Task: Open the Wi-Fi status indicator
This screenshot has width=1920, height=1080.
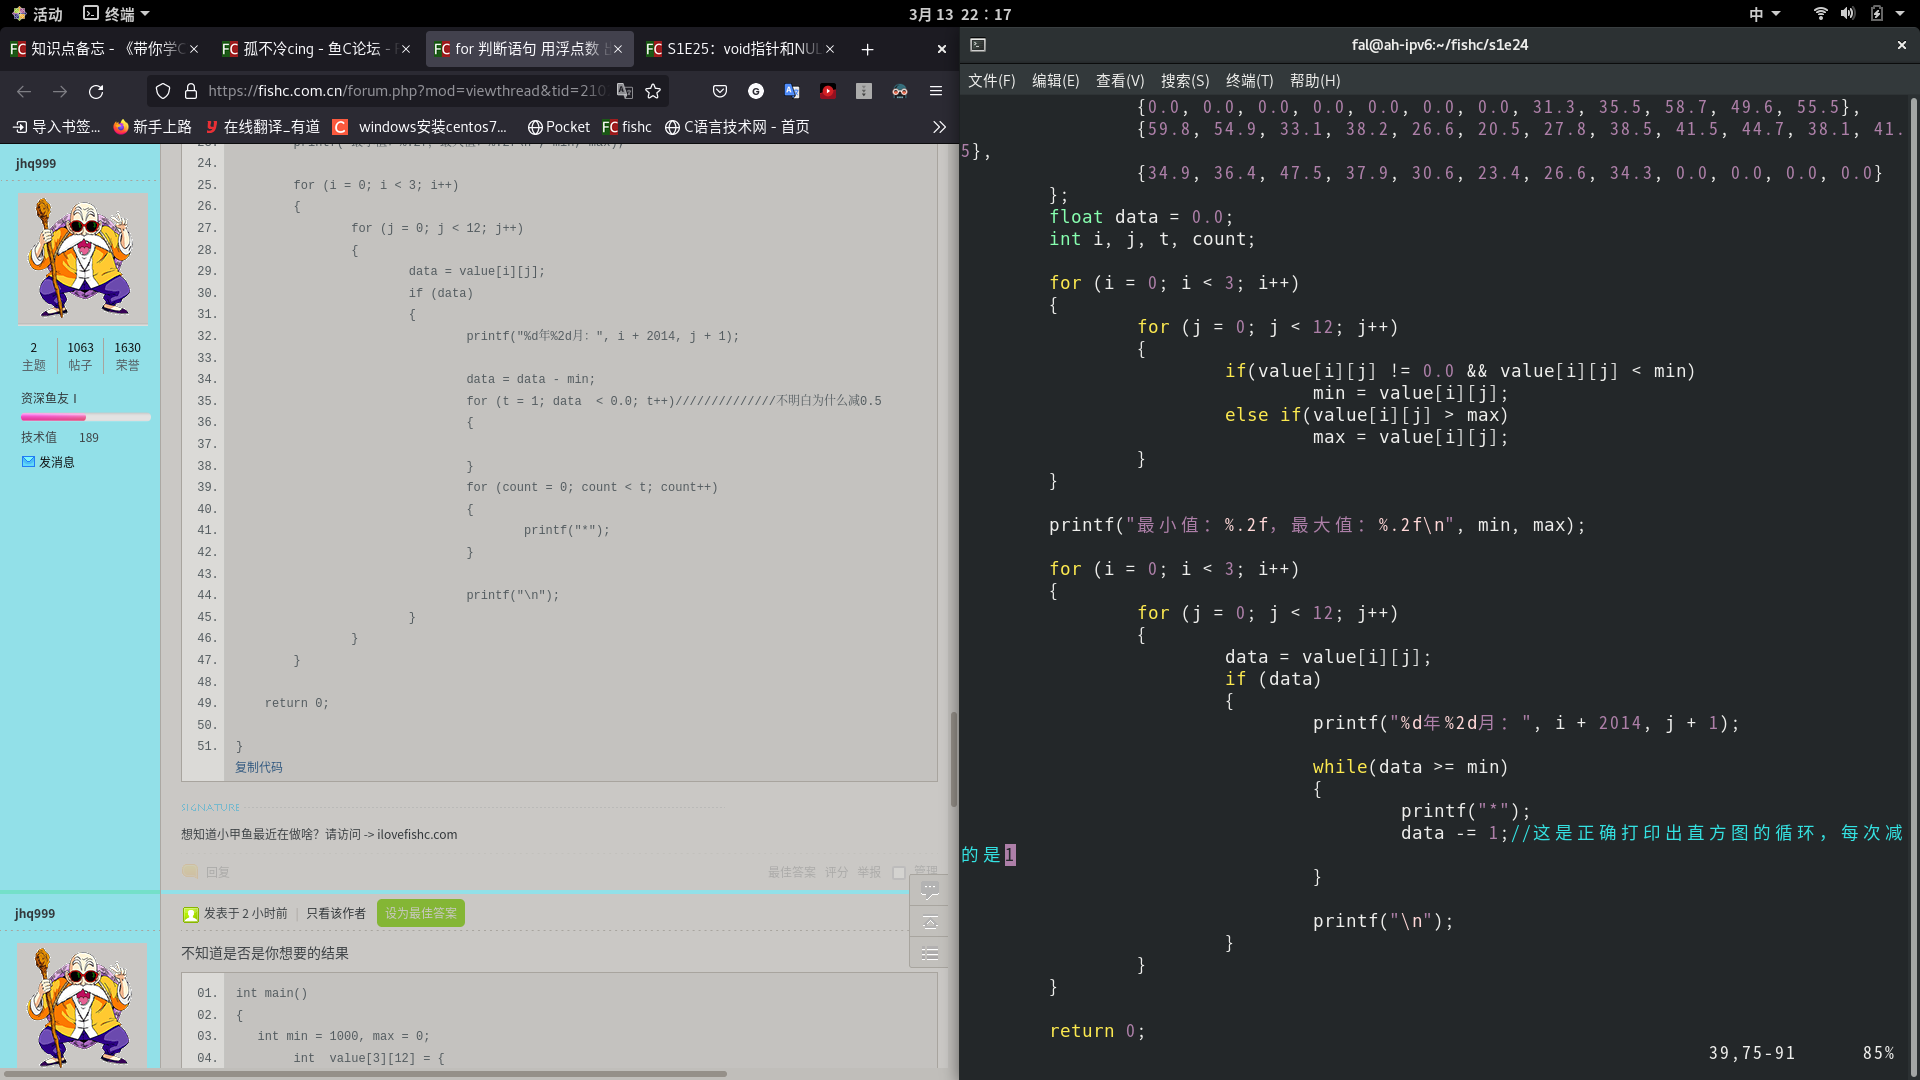Action: [x=1820, y=14]
